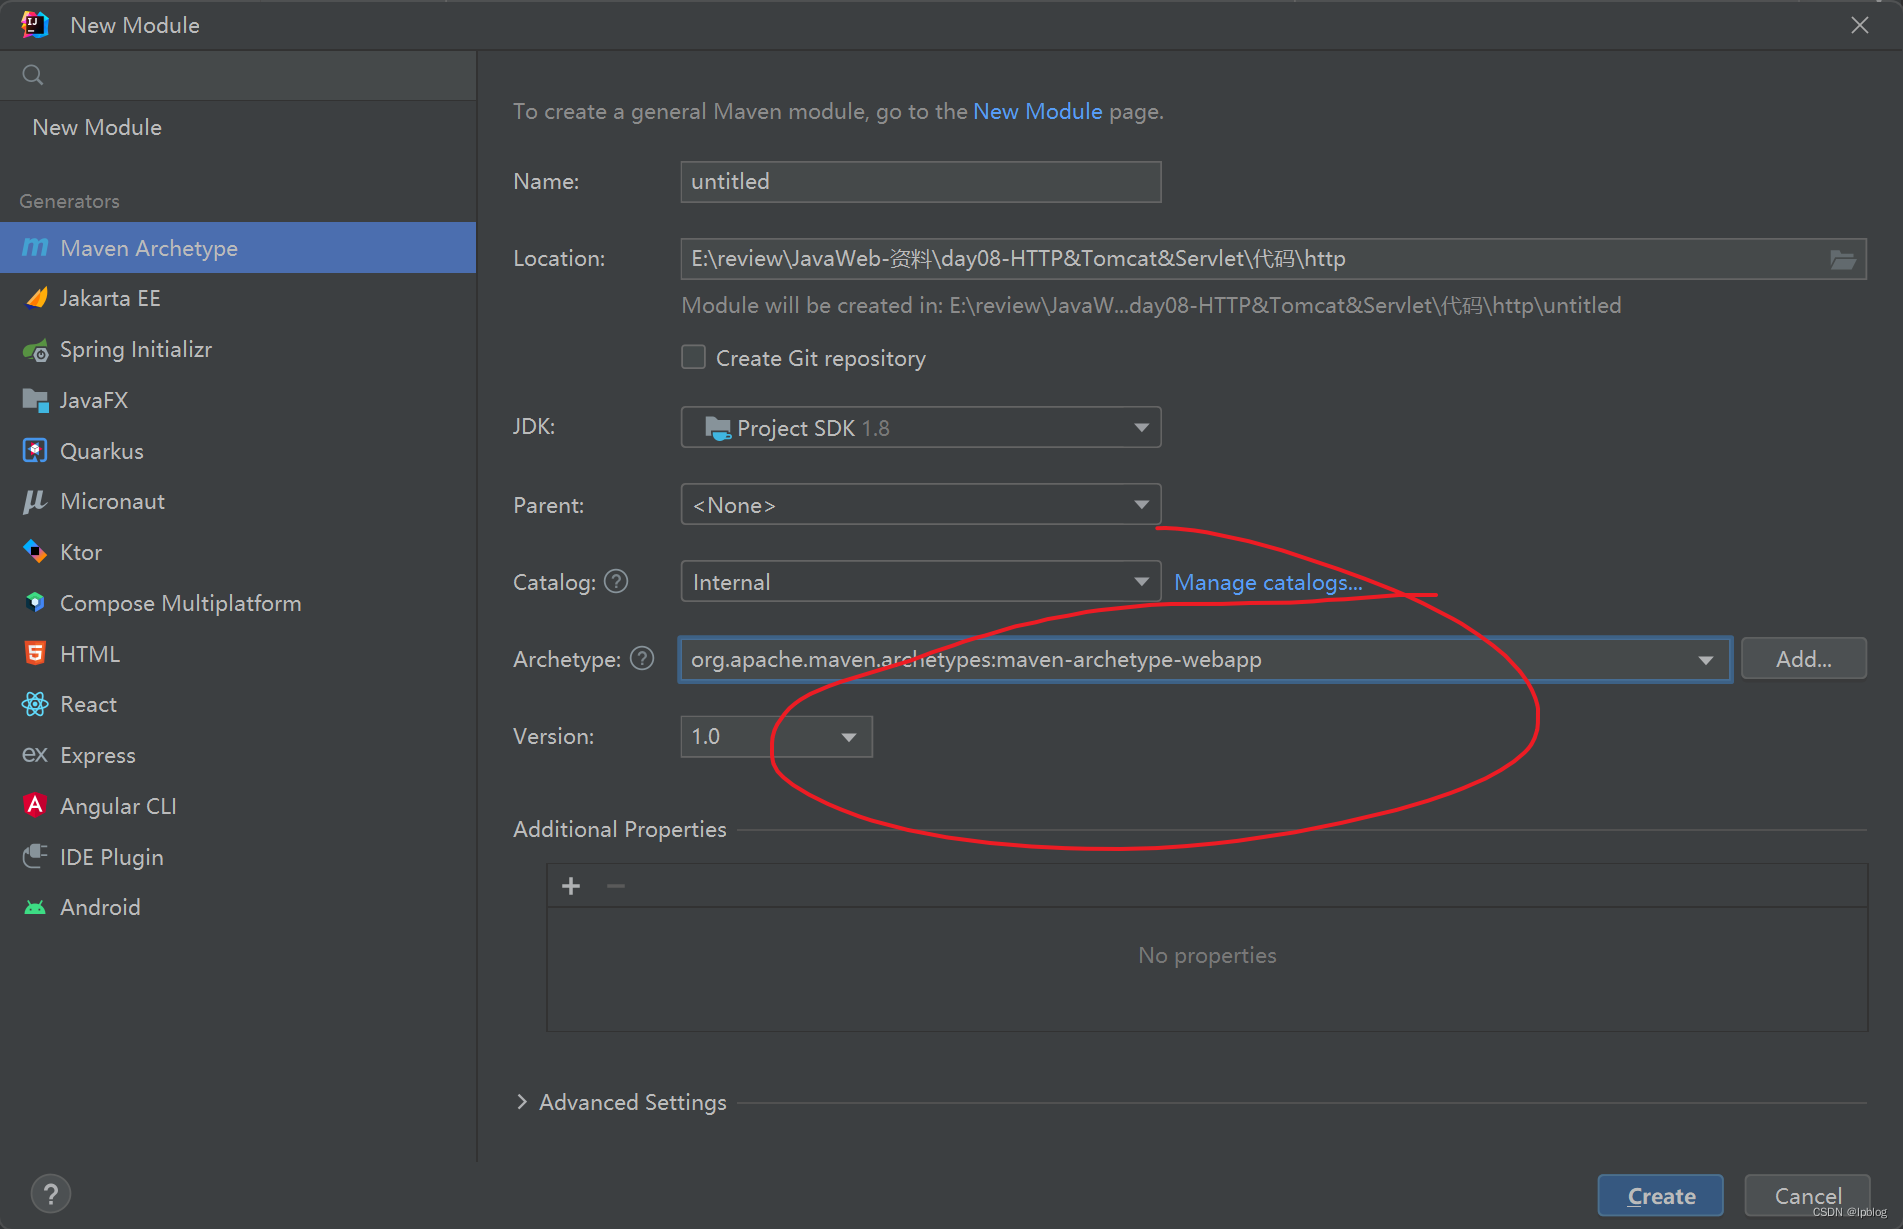This screenshot has height=1229, width=1903.
Task: Click the Cancel button
Action: point(1807,1195)
